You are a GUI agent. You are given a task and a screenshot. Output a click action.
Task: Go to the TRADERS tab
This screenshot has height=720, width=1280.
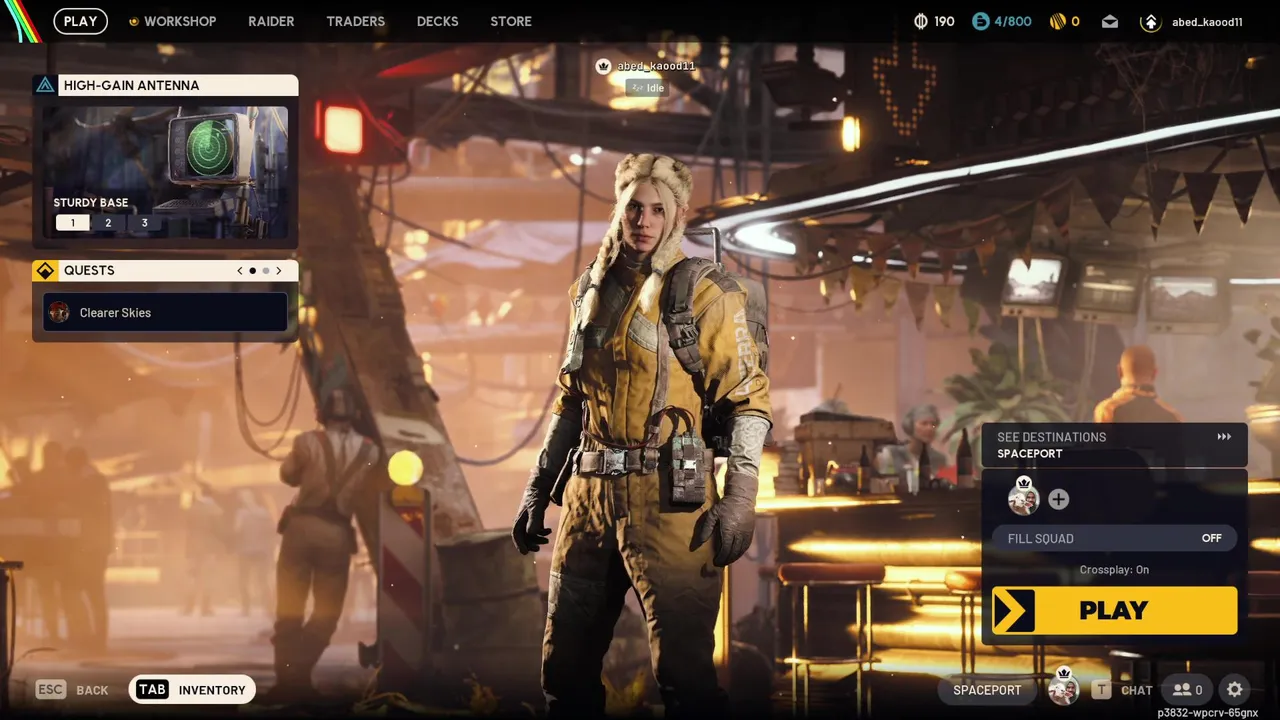pyautogui.click(x=355, y=21)
